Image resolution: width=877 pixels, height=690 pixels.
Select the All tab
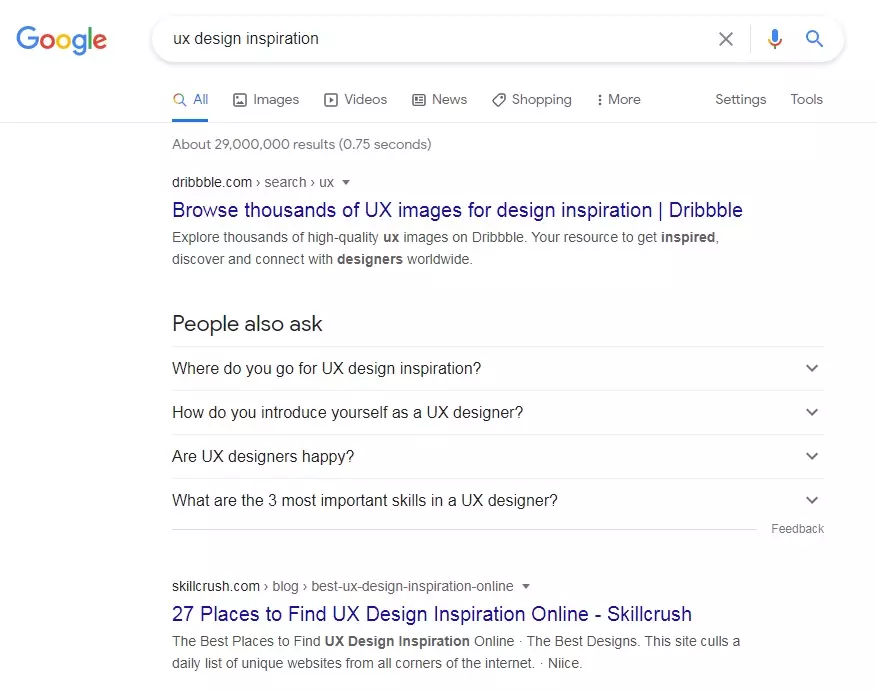tap(190, 100)
